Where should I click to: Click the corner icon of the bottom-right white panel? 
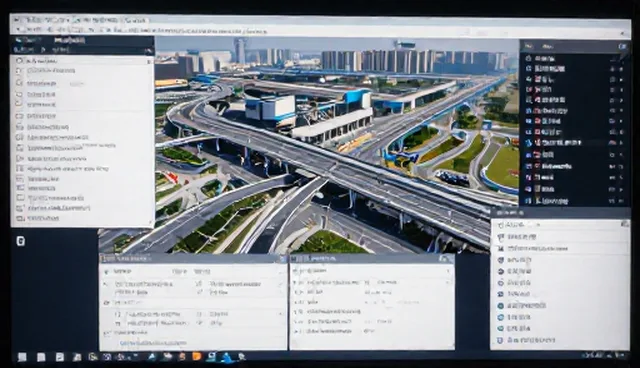pyautogui.click(x=624, y=224)
